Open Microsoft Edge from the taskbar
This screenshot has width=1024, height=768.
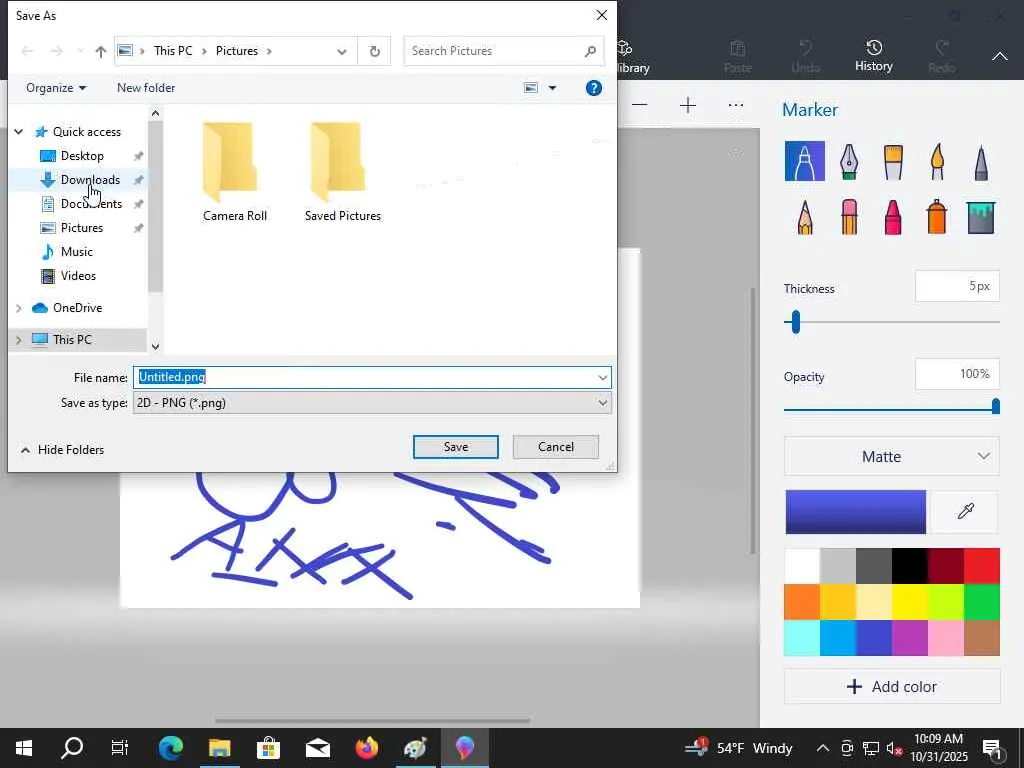(x=171, y=748)
